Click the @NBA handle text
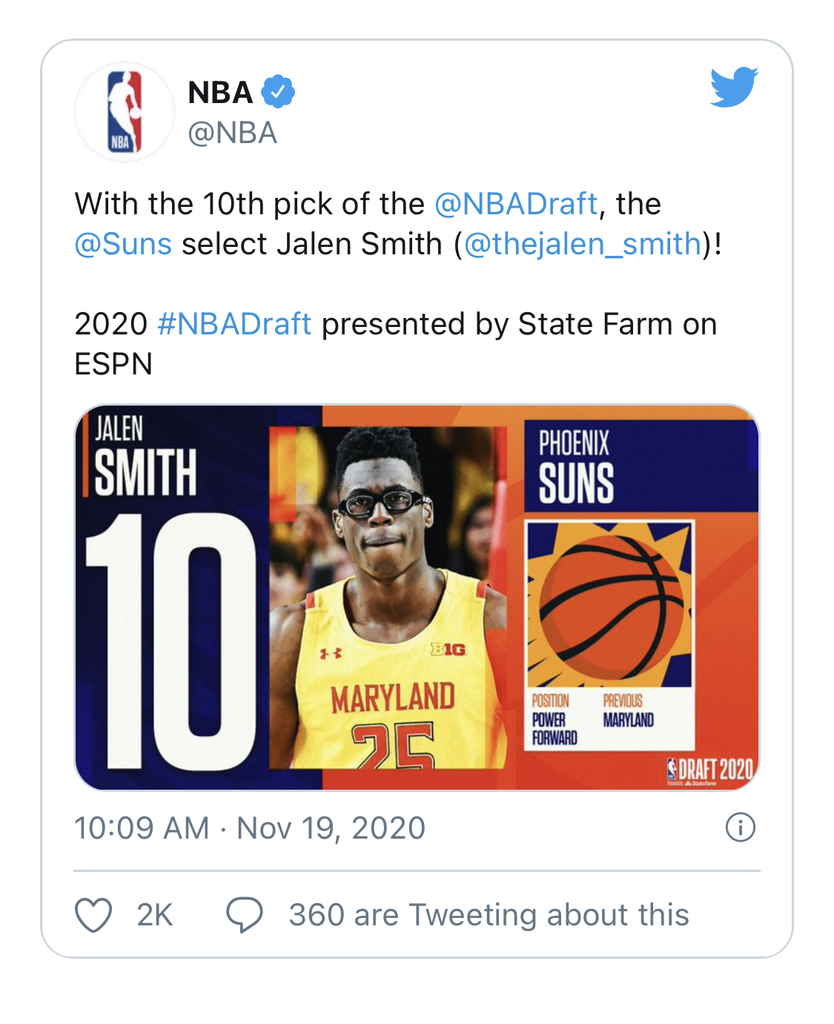The image size is (834, 1024). pyautogui.click(x=233, y=133)
